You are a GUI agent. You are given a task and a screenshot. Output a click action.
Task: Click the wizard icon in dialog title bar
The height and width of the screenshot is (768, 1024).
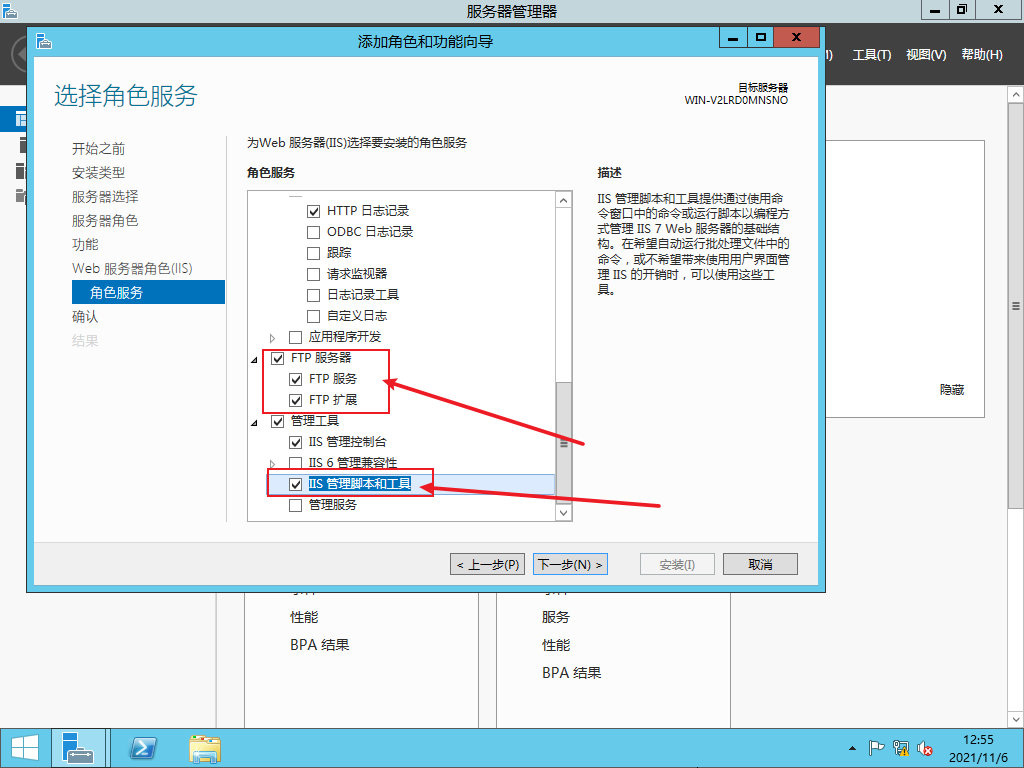(44, 41)
